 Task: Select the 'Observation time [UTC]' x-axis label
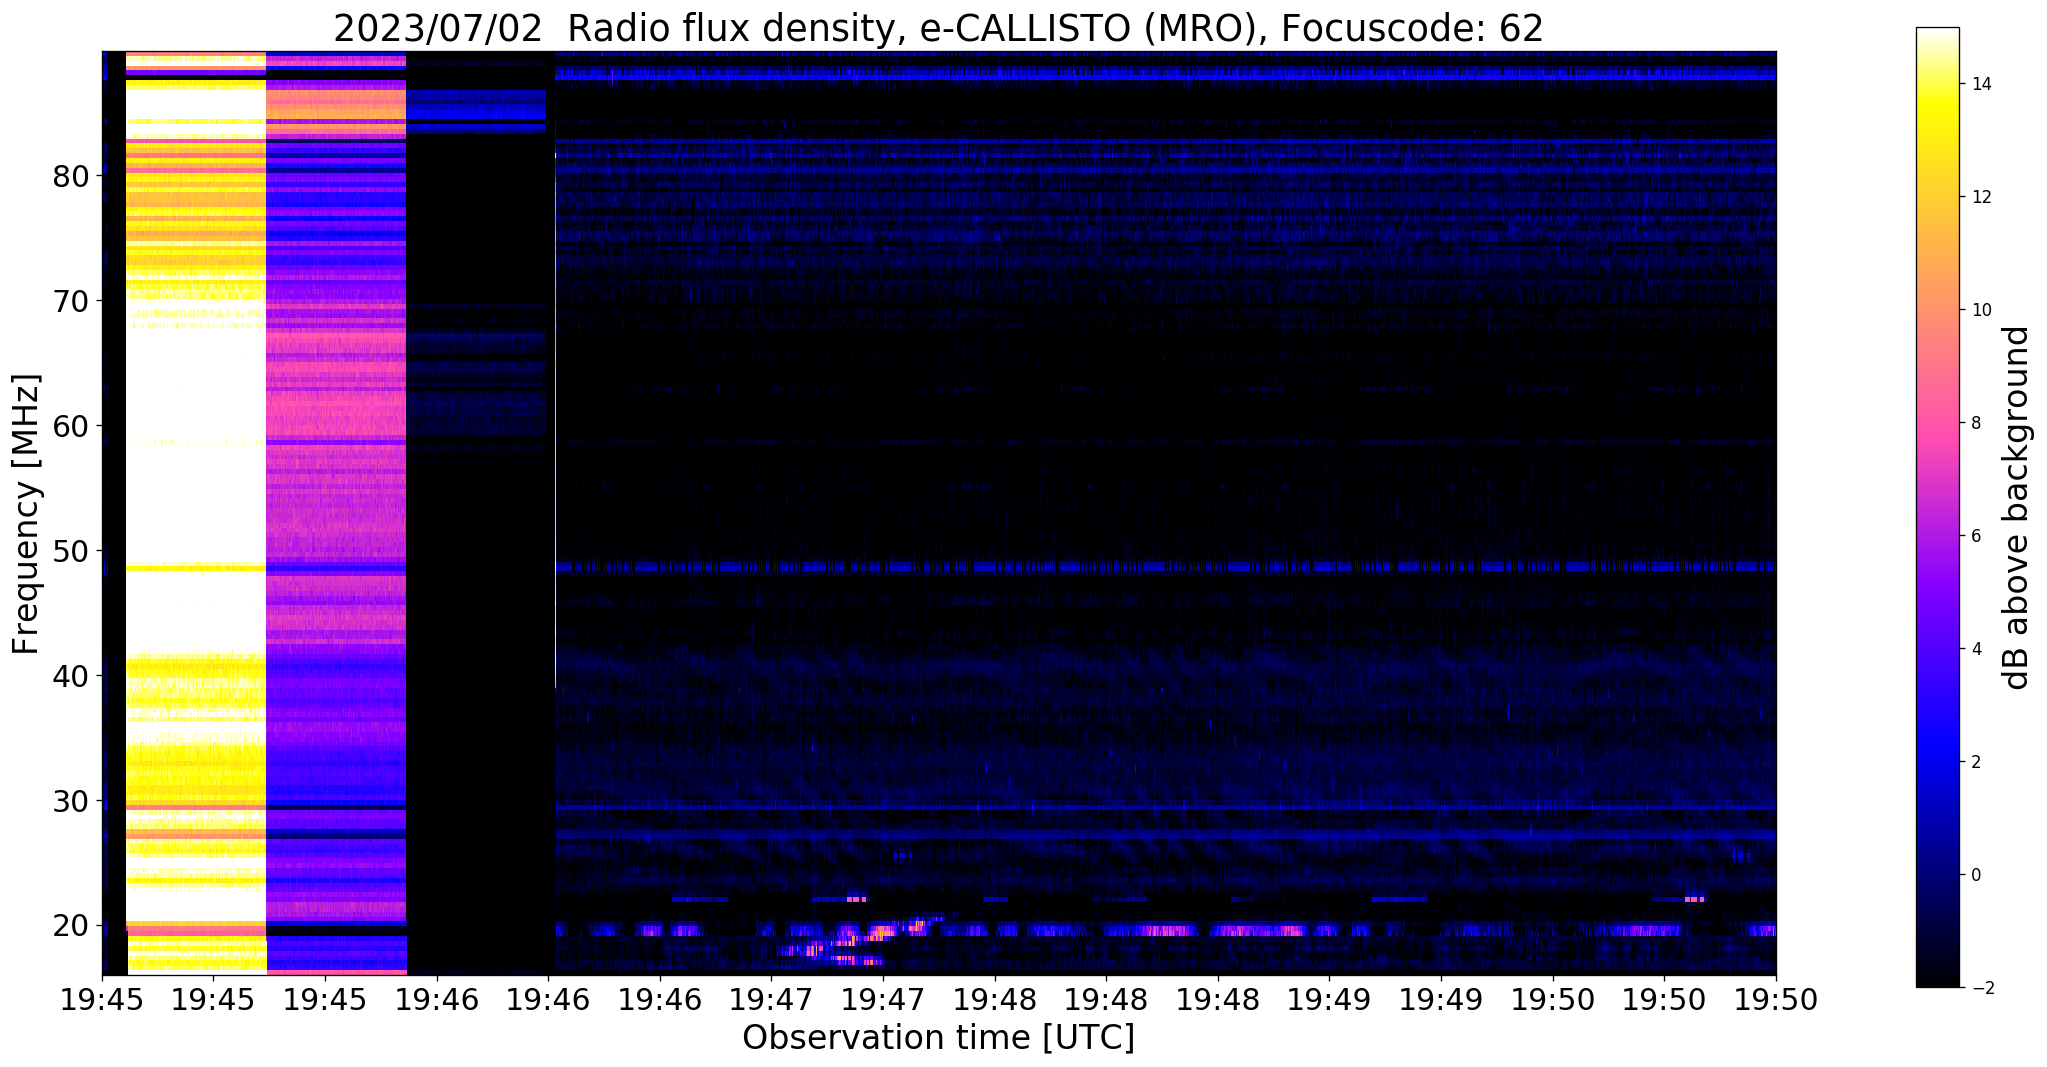coord(938,1038)
